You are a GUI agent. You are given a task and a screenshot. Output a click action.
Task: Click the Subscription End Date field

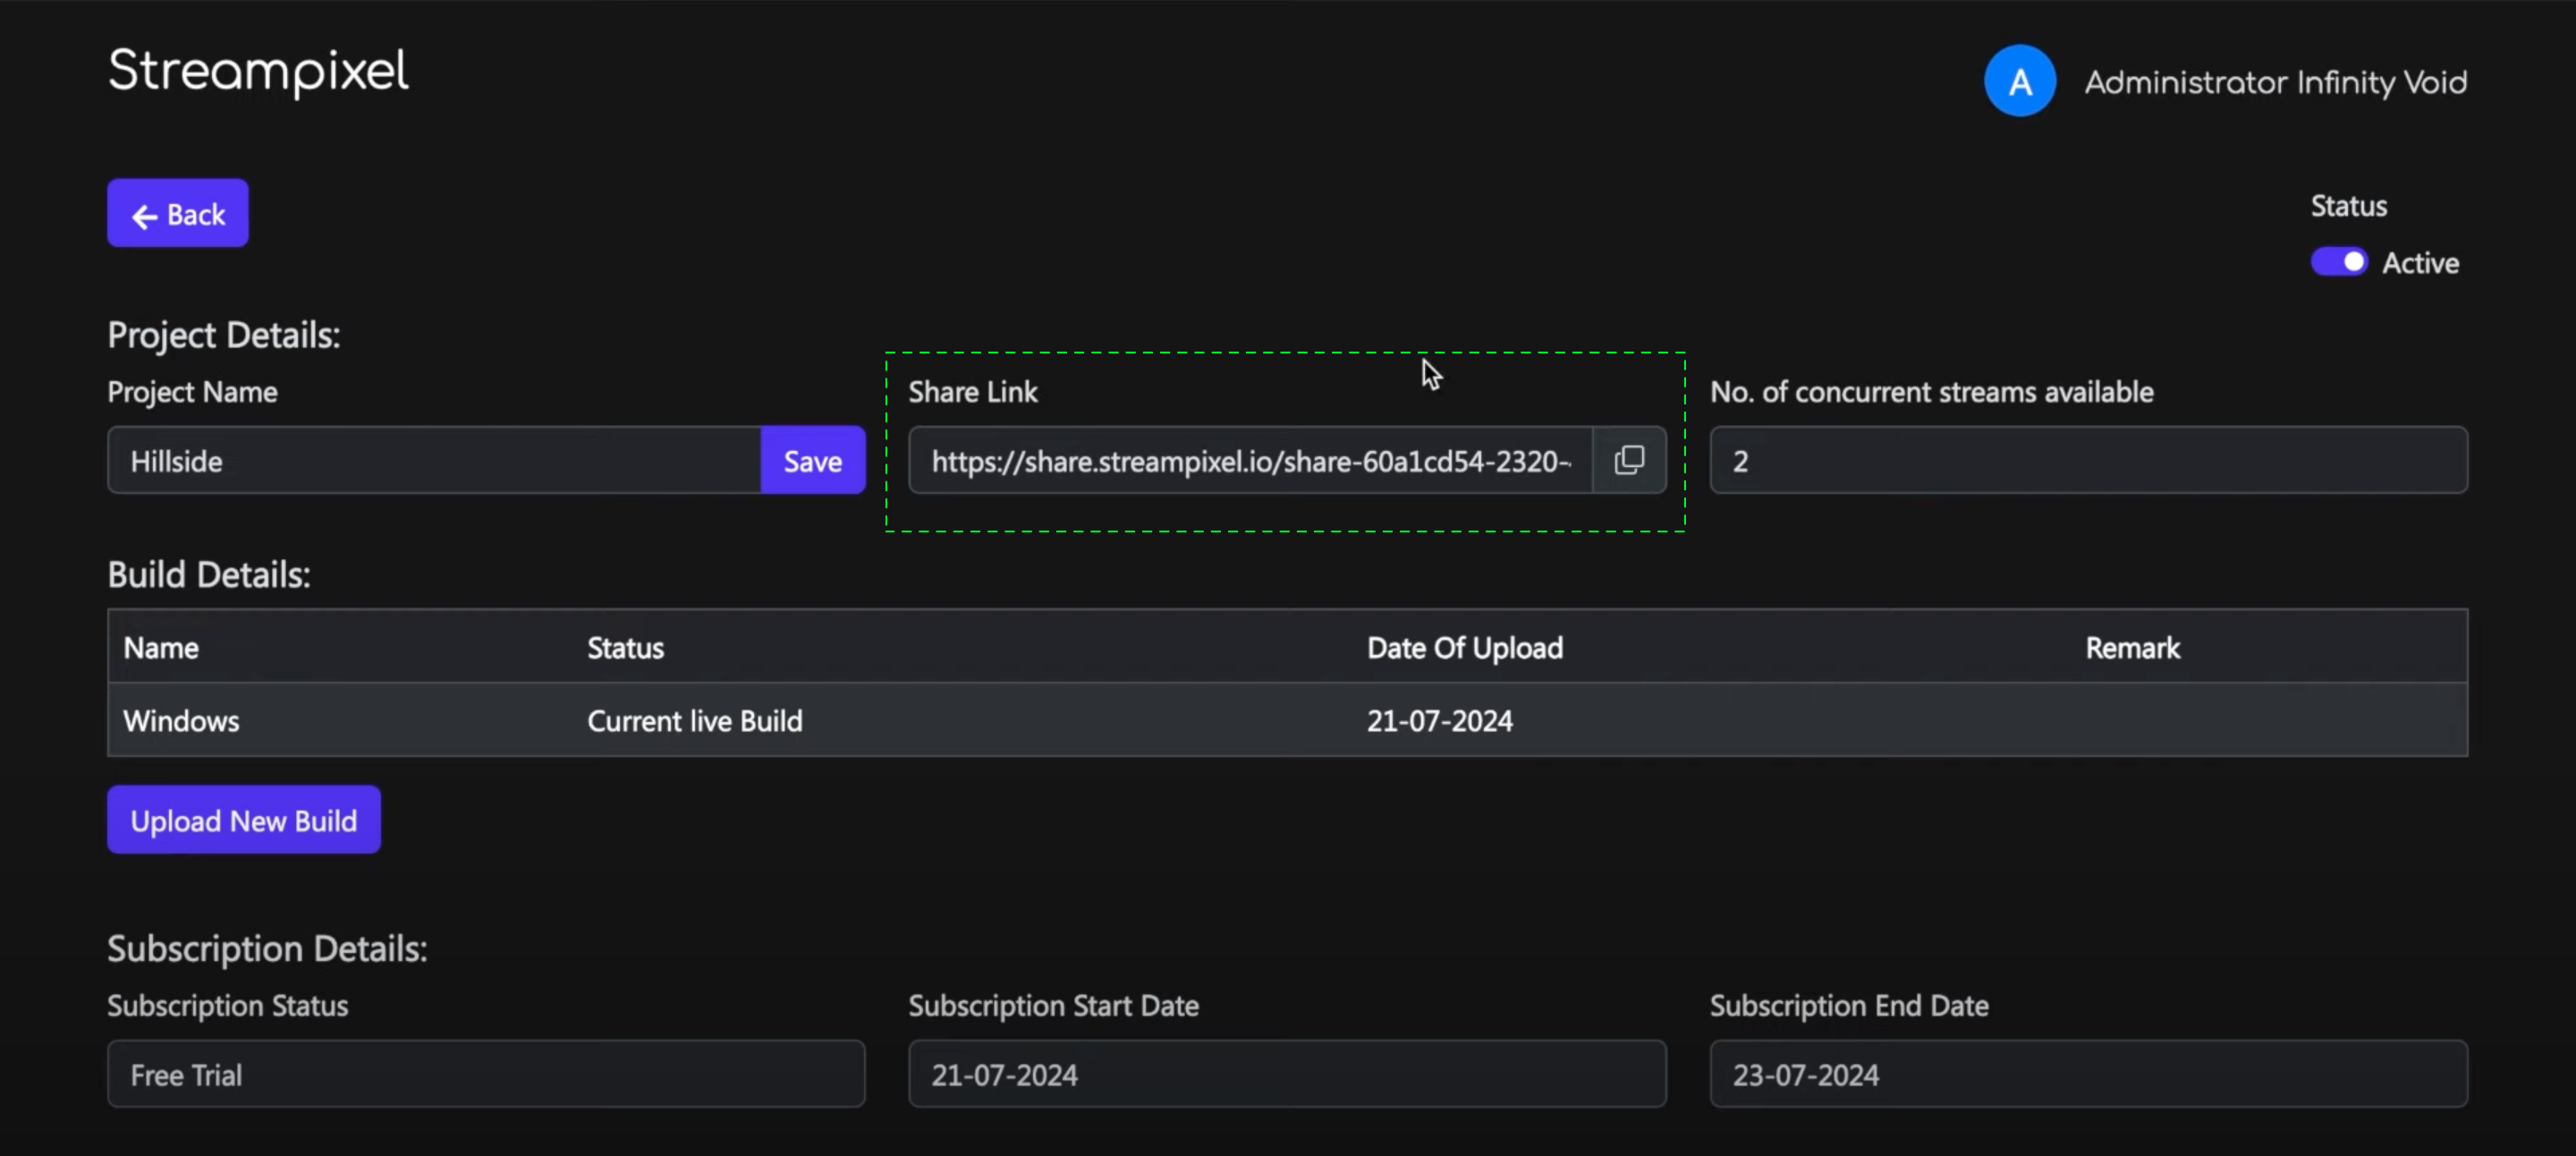pyautogui.click(x=2088, y=1074)
